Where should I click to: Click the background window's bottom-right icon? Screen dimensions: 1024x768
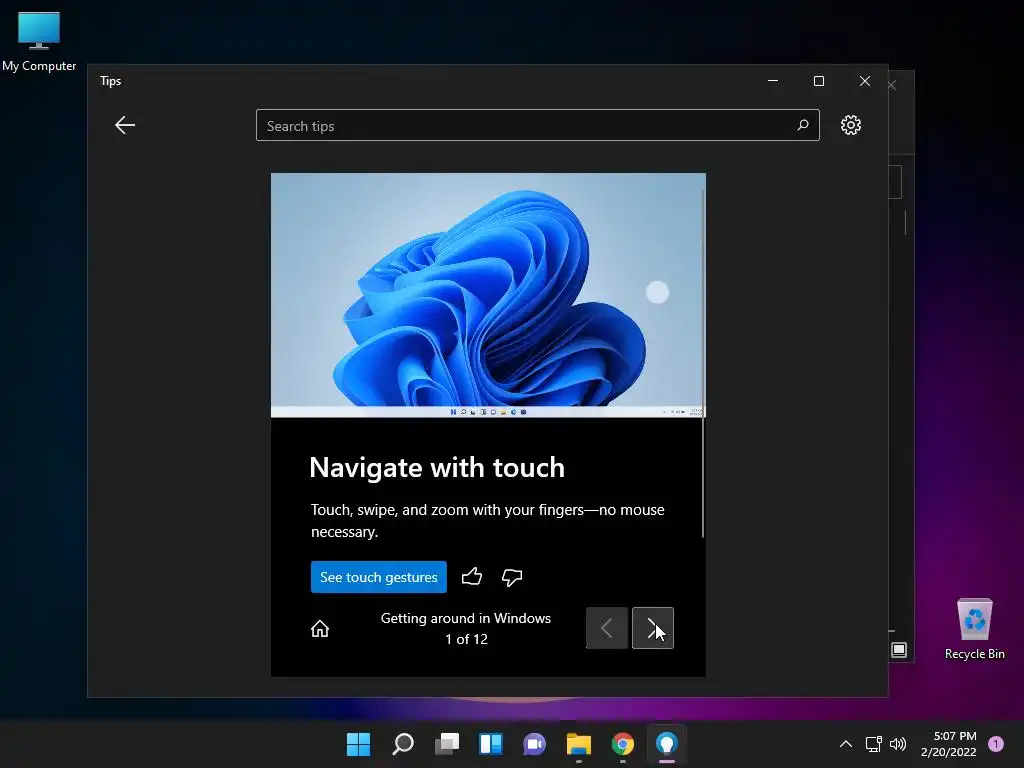pyautogui.click(x=899, y=650)
